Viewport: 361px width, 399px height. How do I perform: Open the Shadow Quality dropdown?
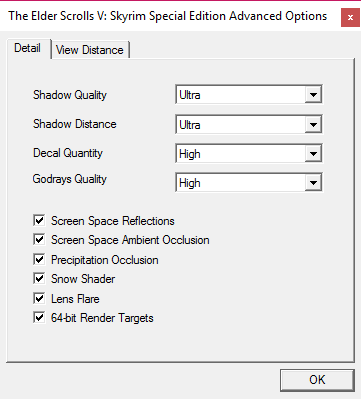pyautogui.click(x=249, y=95)
